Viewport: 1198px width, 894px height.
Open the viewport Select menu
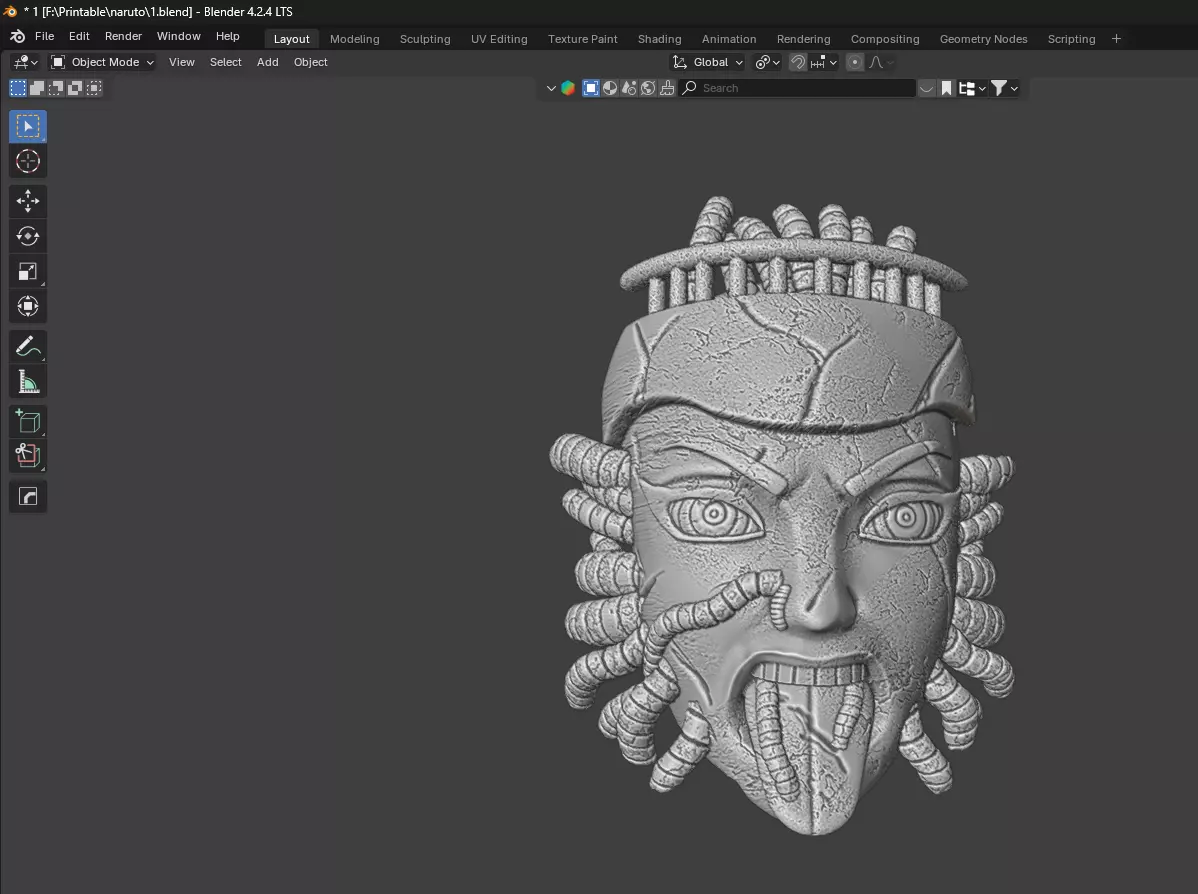coord(225,63)
